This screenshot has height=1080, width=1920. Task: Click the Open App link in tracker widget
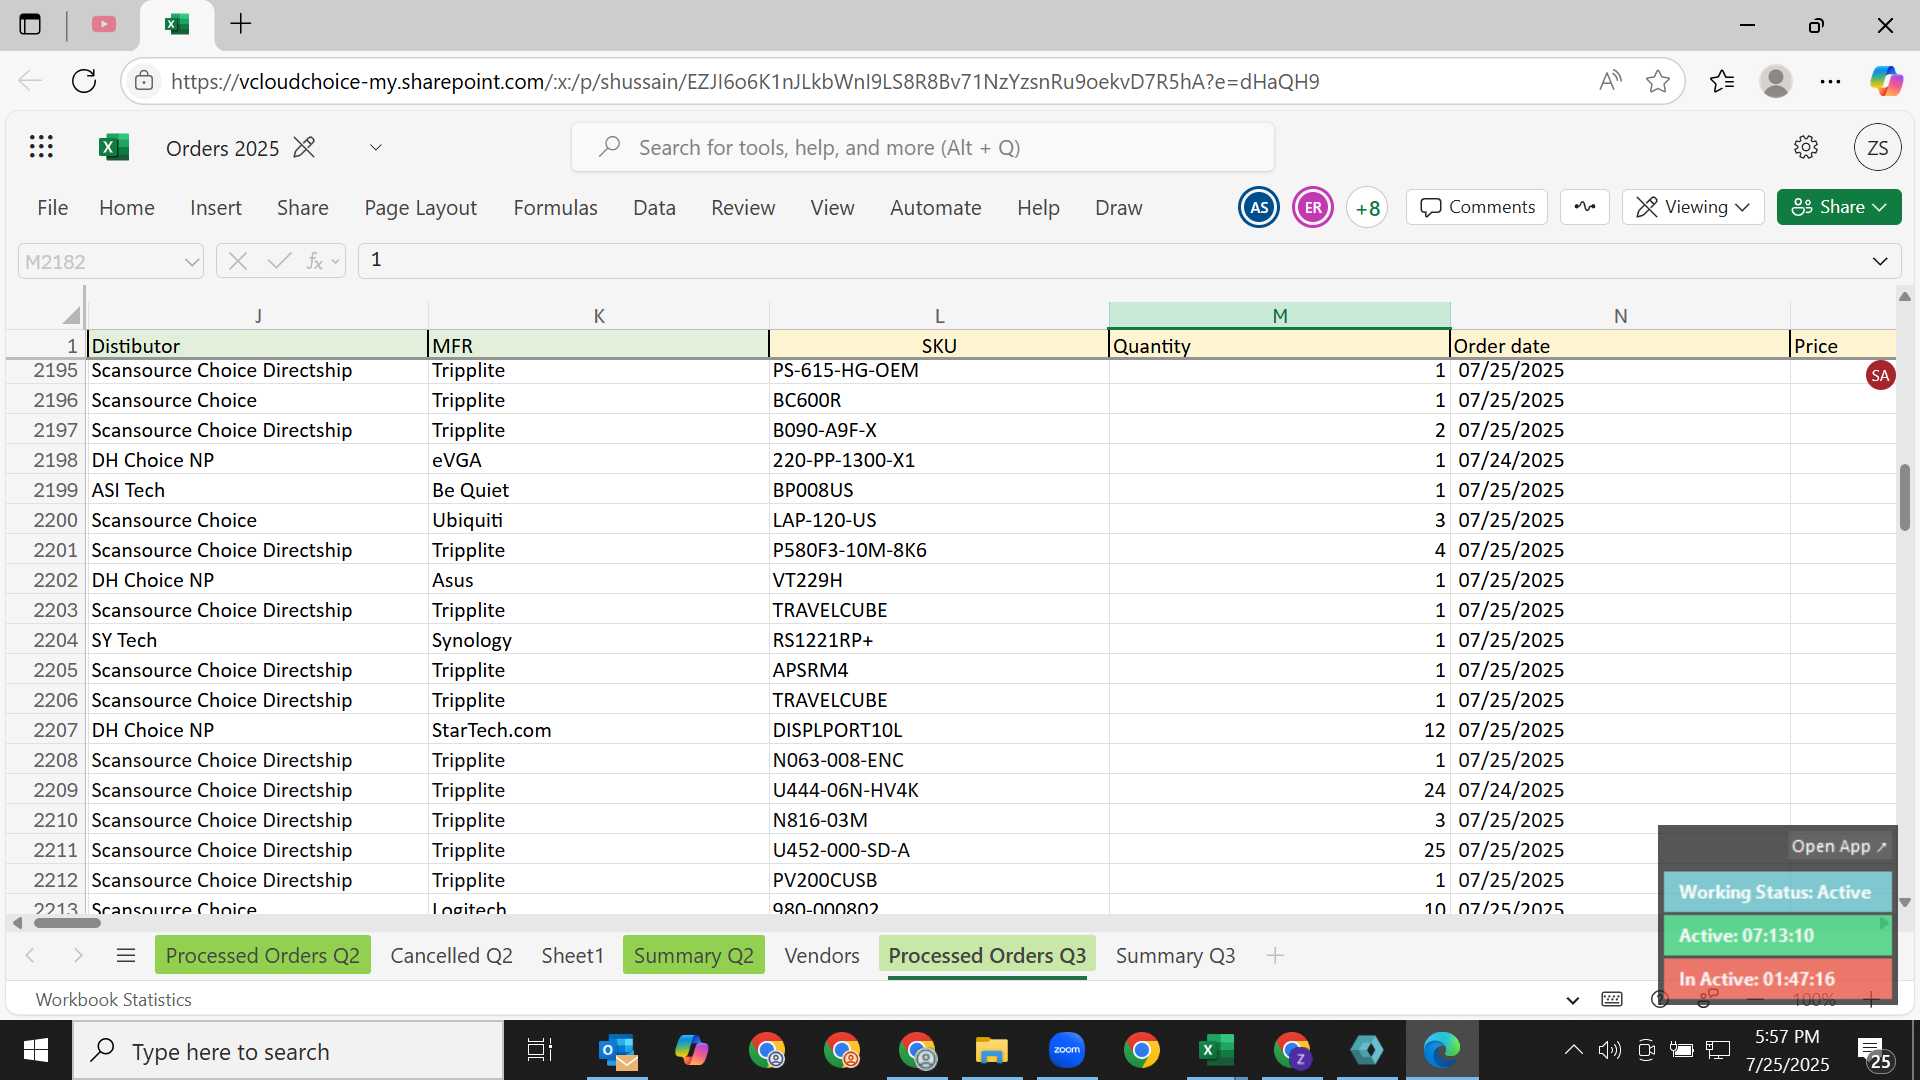pos(1839,846)
